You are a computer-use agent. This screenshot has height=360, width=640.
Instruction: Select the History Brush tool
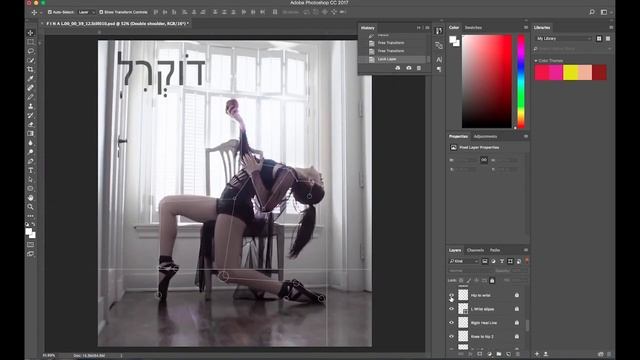point(31,116)
